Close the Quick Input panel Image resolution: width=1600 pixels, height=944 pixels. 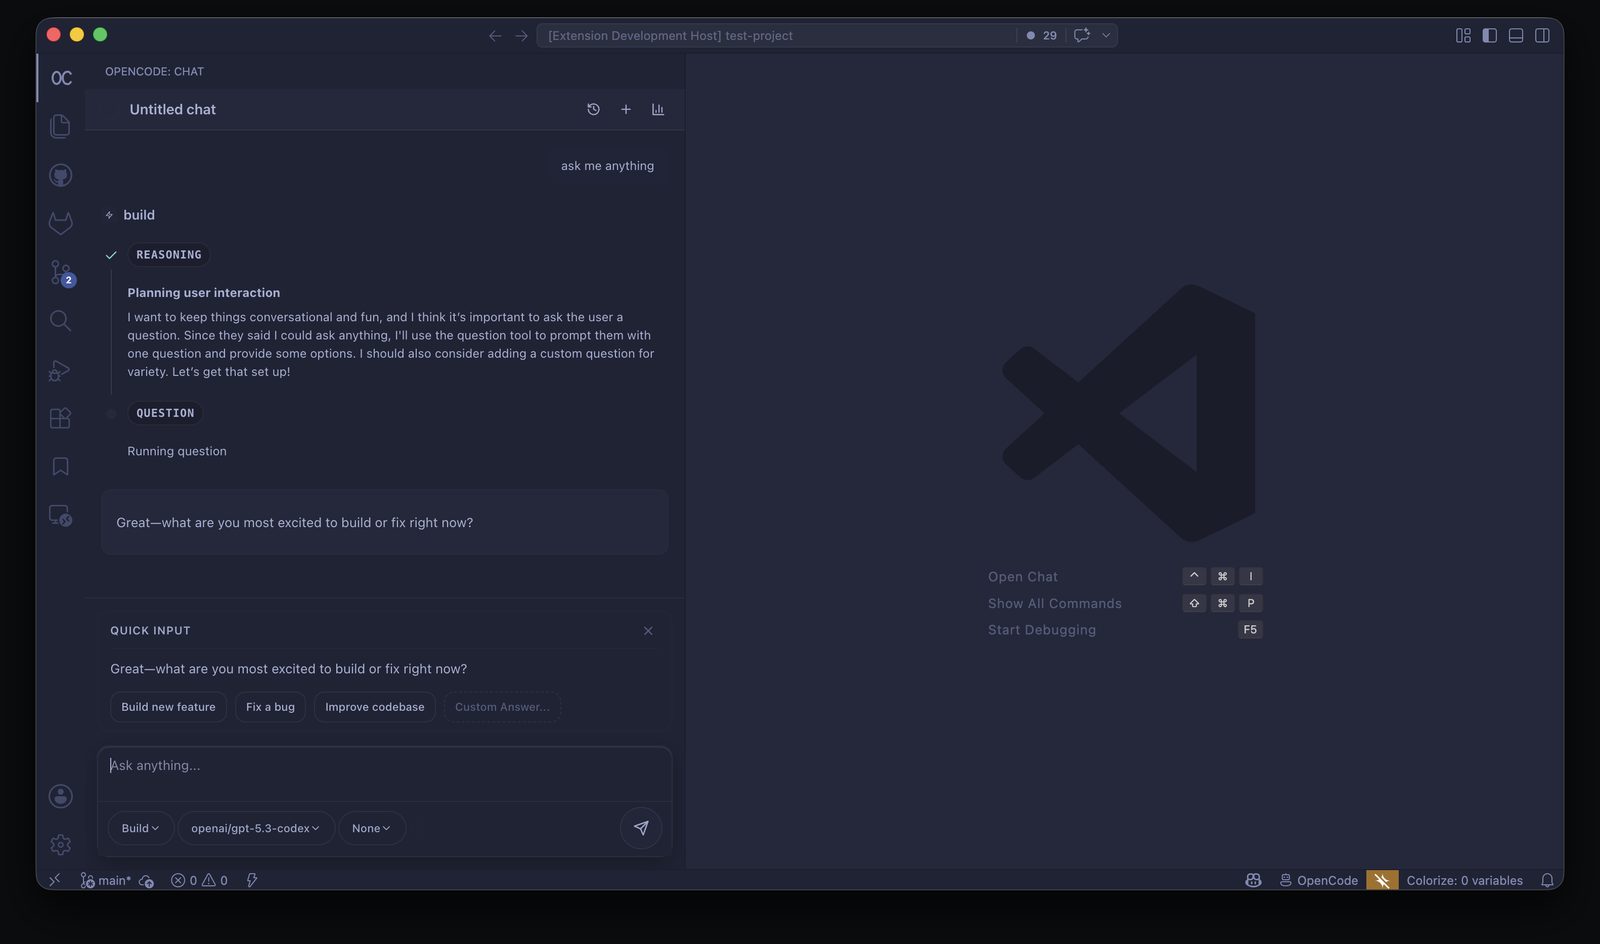648,630
